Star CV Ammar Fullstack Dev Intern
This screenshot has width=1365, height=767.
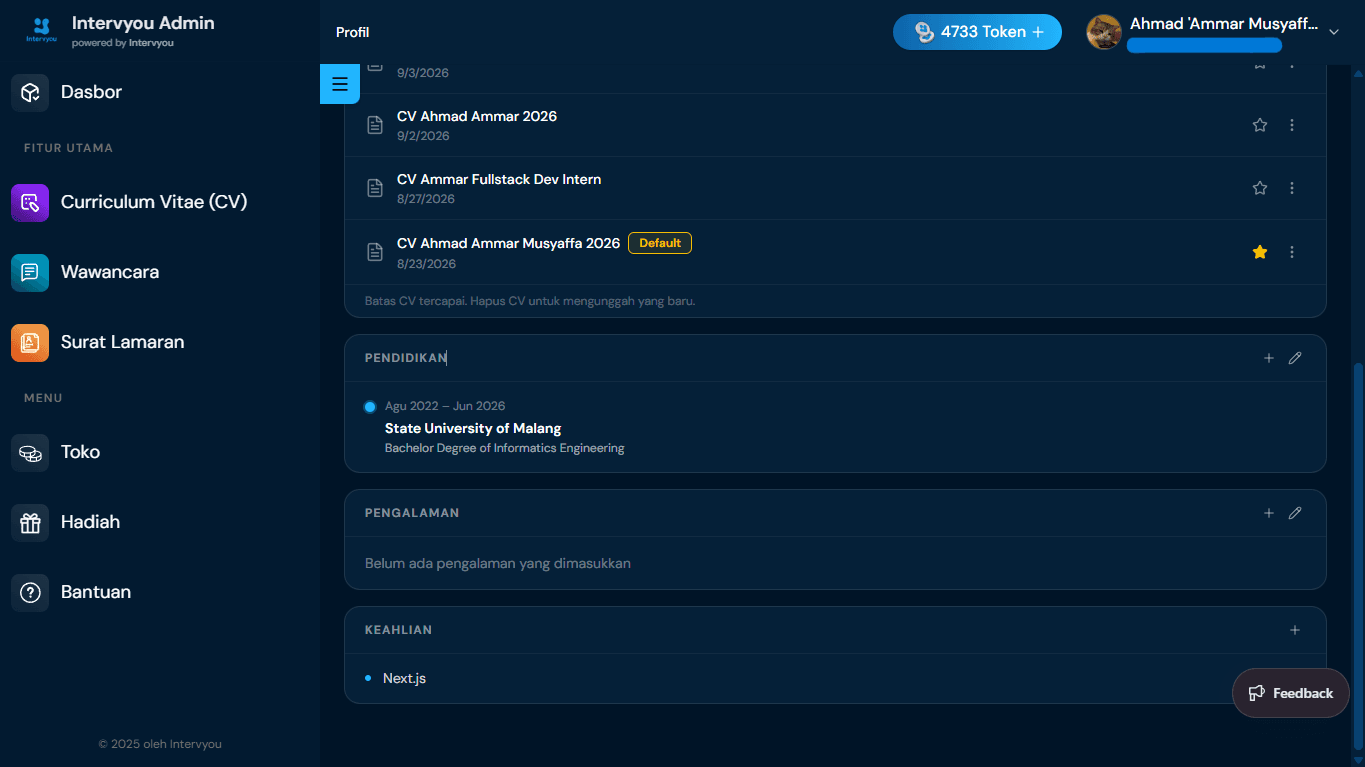pyautogui.click(x=1260, y=188)
